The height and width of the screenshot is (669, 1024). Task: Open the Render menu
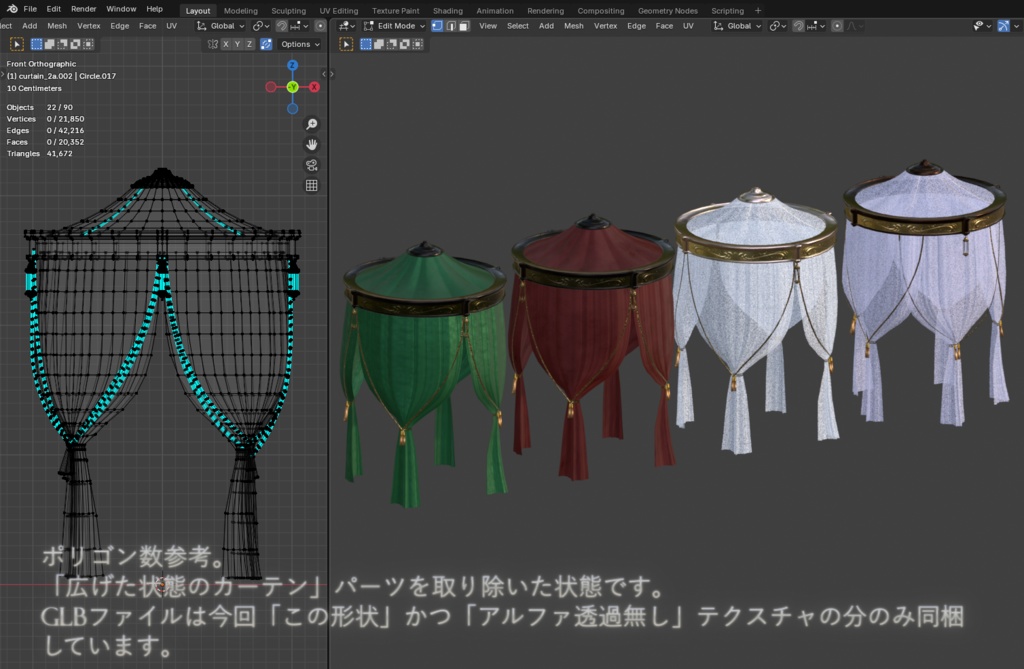(x=83, y=9)
